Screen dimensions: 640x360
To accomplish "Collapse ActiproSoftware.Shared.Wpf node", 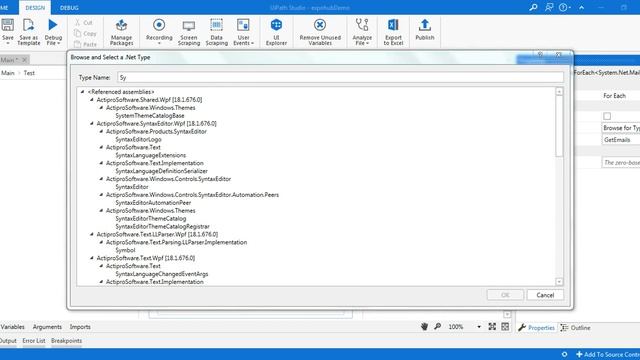I will pyautogui.click(x=92, y=100).
